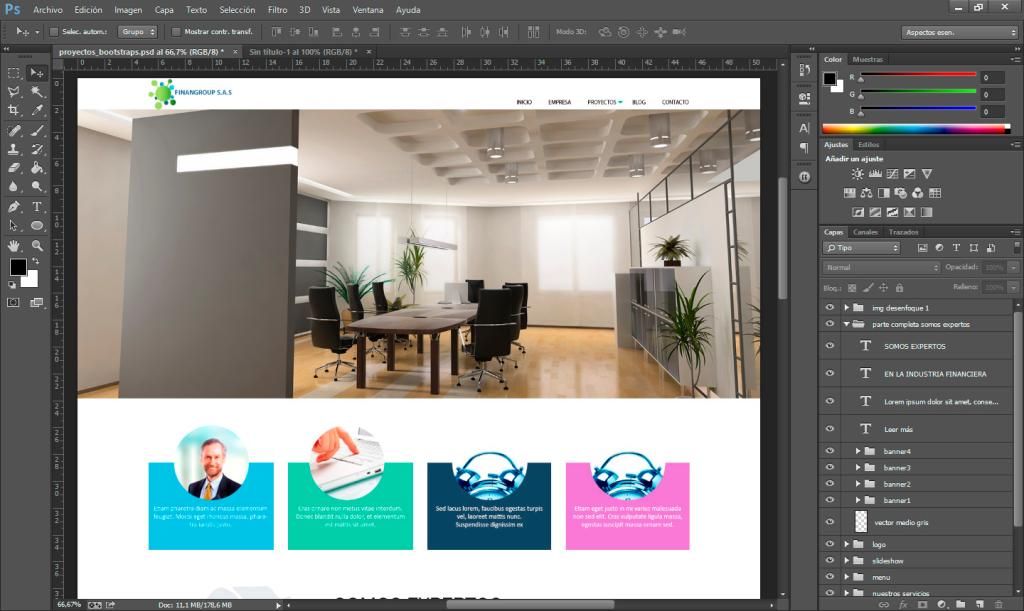Collapse parte completa somos expertos group
The height and width of the screenshot is (611, 1024).
[x=846, y=324]
